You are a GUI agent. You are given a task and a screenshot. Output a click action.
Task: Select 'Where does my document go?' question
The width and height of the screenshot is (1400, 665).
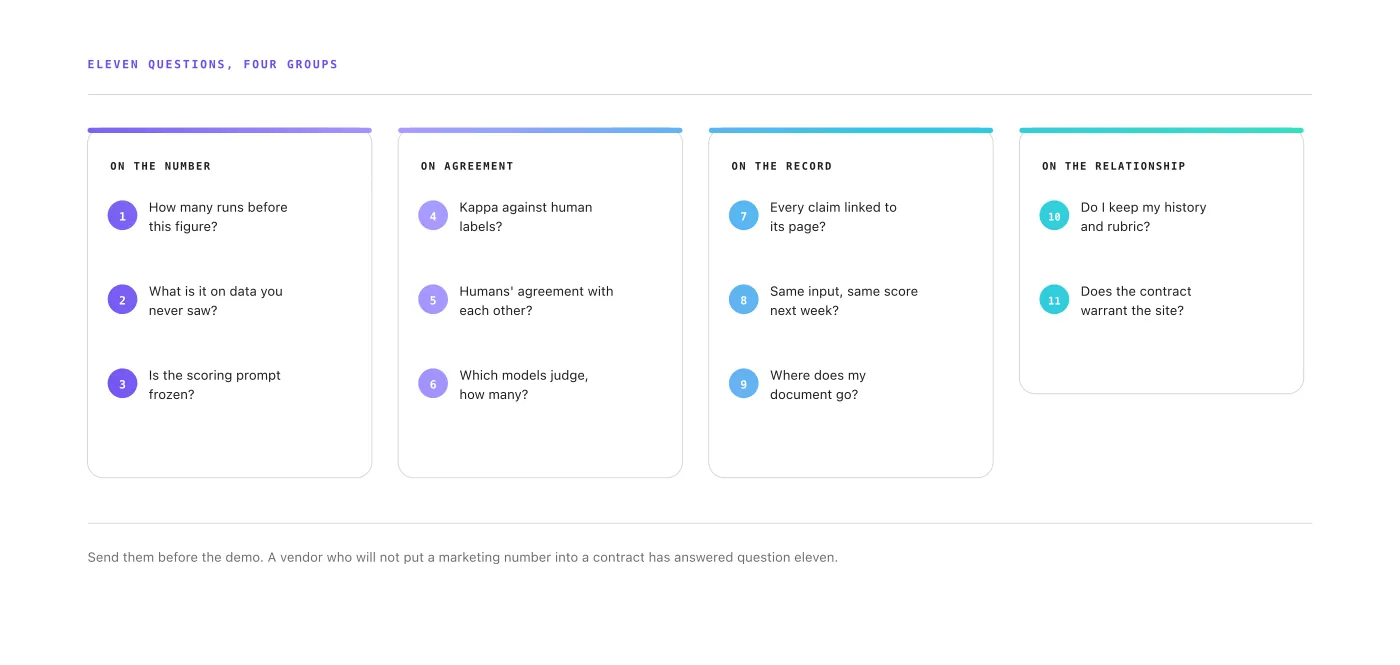818,385
